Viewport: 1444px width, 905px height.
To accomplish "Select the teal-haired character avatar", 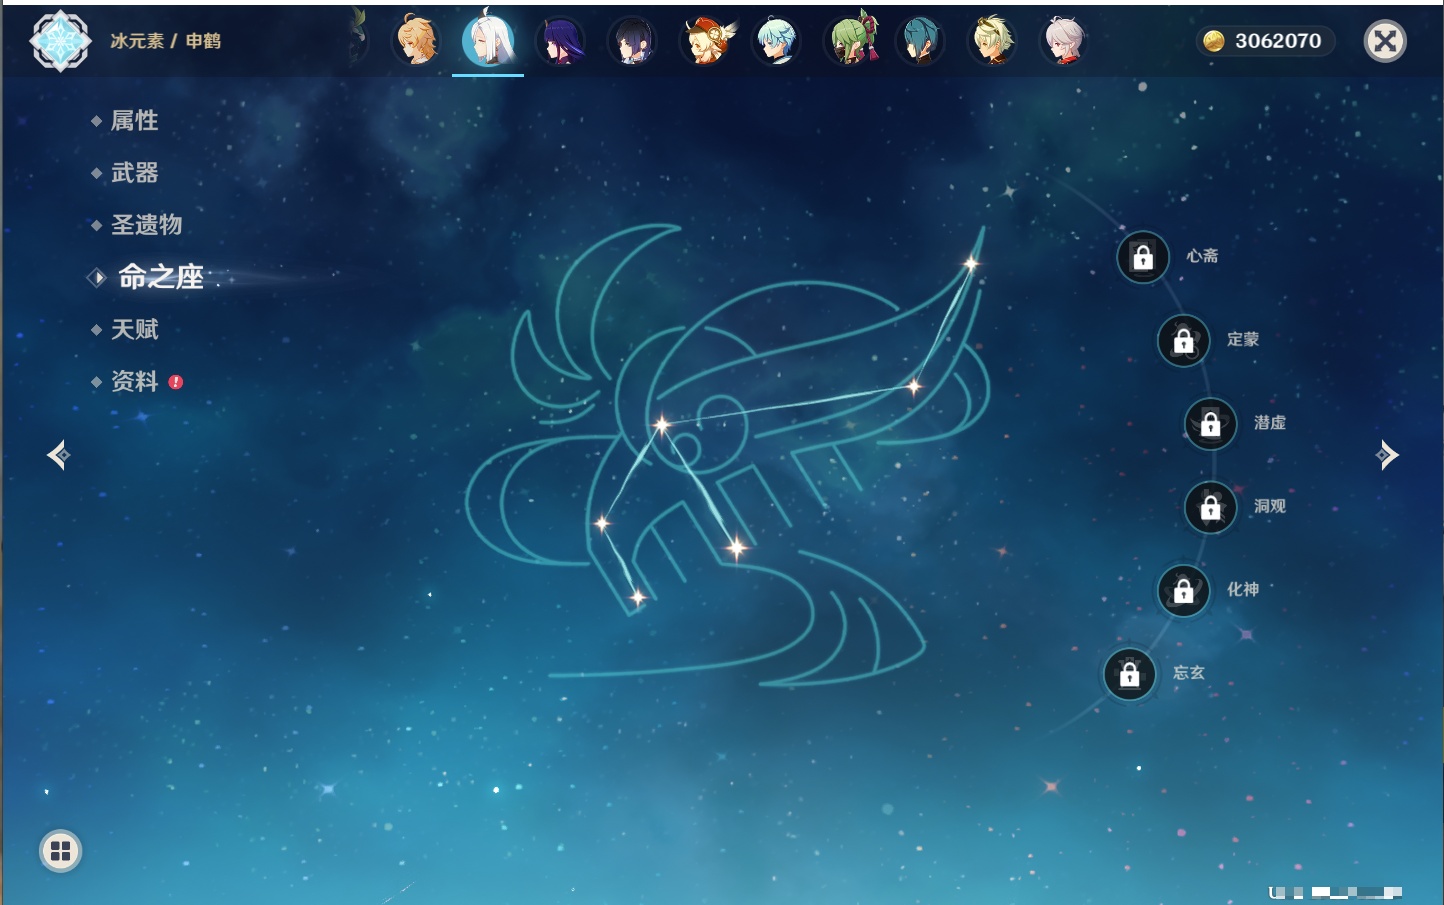I will click(x=921, y=41).
